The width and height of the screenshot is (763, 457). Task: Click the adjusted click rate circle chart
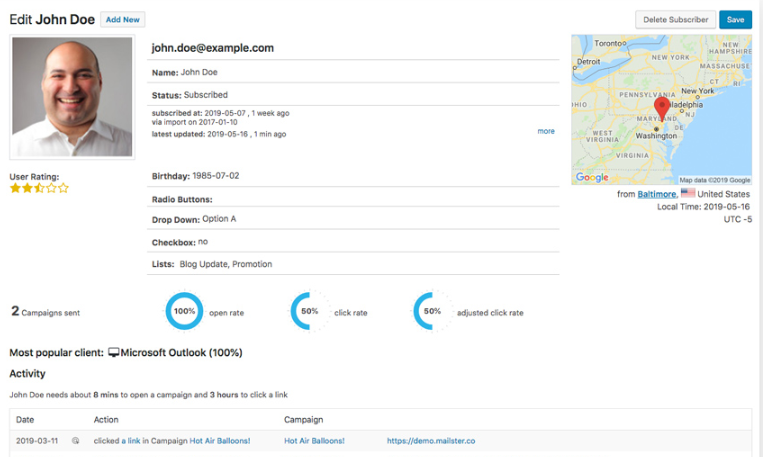coord(432,312)
